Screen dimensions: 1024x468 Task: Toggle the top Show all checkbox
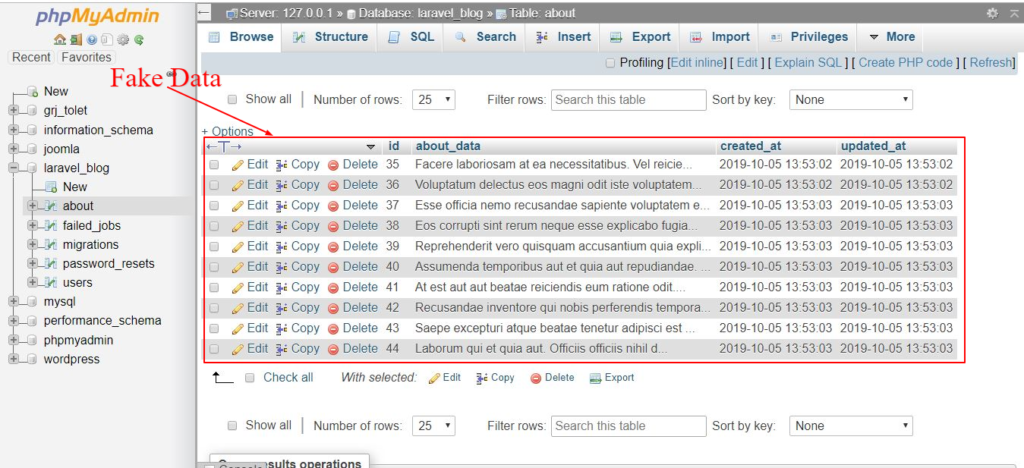pyautogui.click(x=233, y=100)
